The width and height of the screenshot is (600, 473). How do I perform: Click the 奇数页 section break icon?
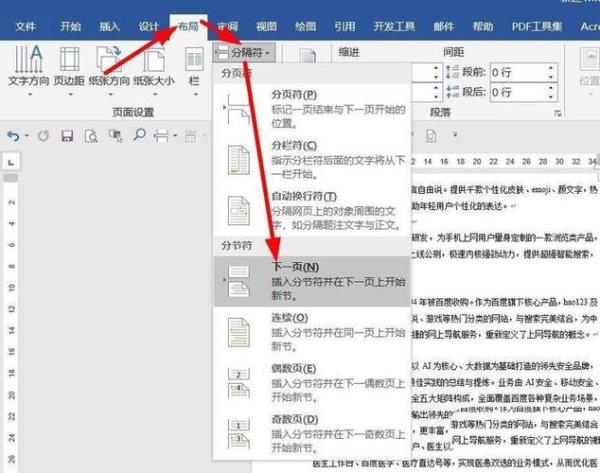[x=239, y=434]
